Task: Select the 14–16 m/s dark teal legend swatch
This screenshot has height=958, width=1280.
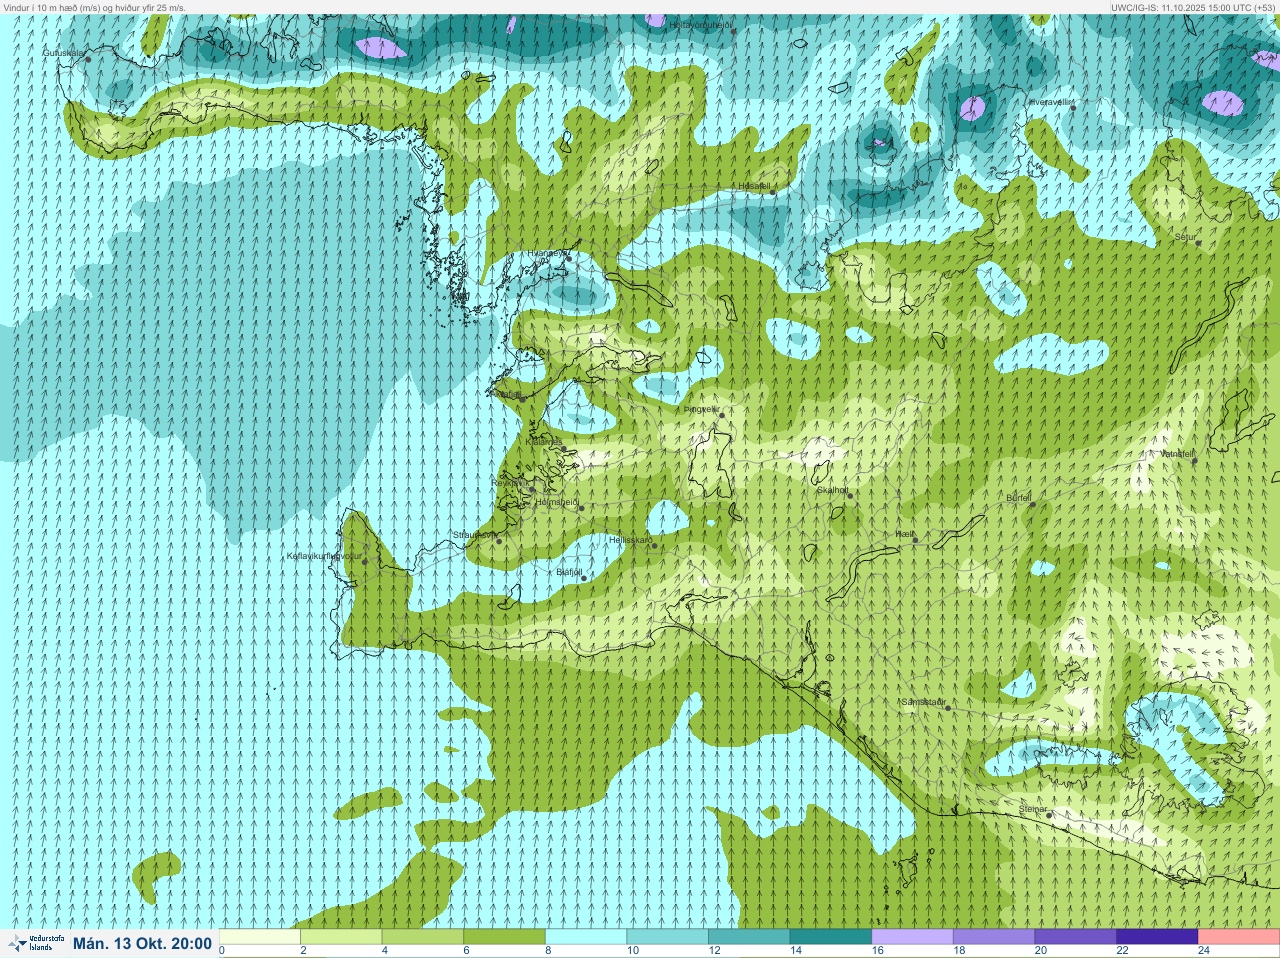Action: coord(830,937)
